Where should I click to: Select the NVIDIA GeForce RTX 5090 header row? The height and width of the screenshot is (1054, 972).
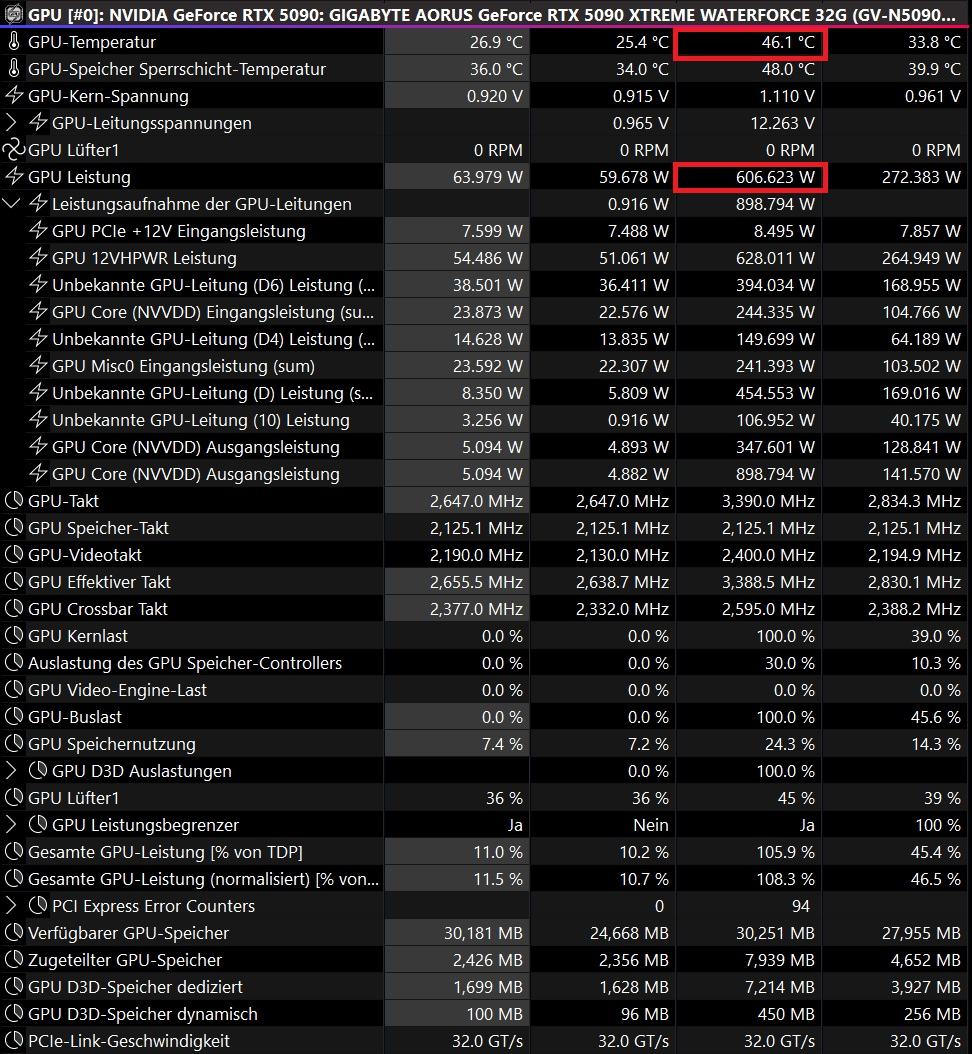click(x=486, y=13)
